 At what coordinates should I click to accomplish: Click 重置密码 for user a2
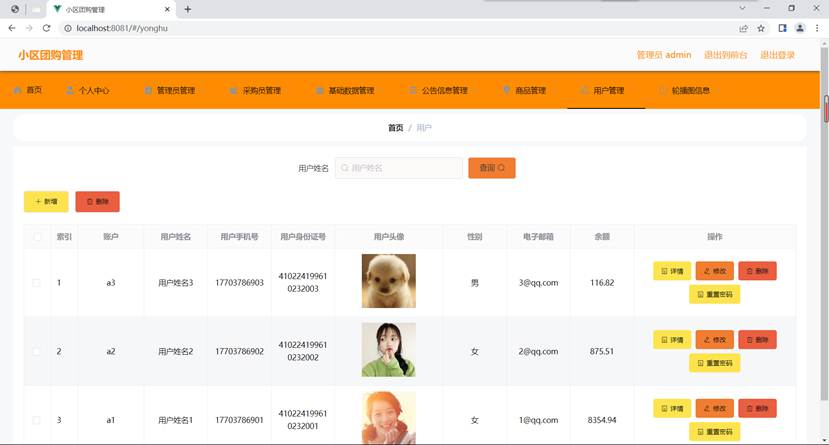tap(714, 363)
